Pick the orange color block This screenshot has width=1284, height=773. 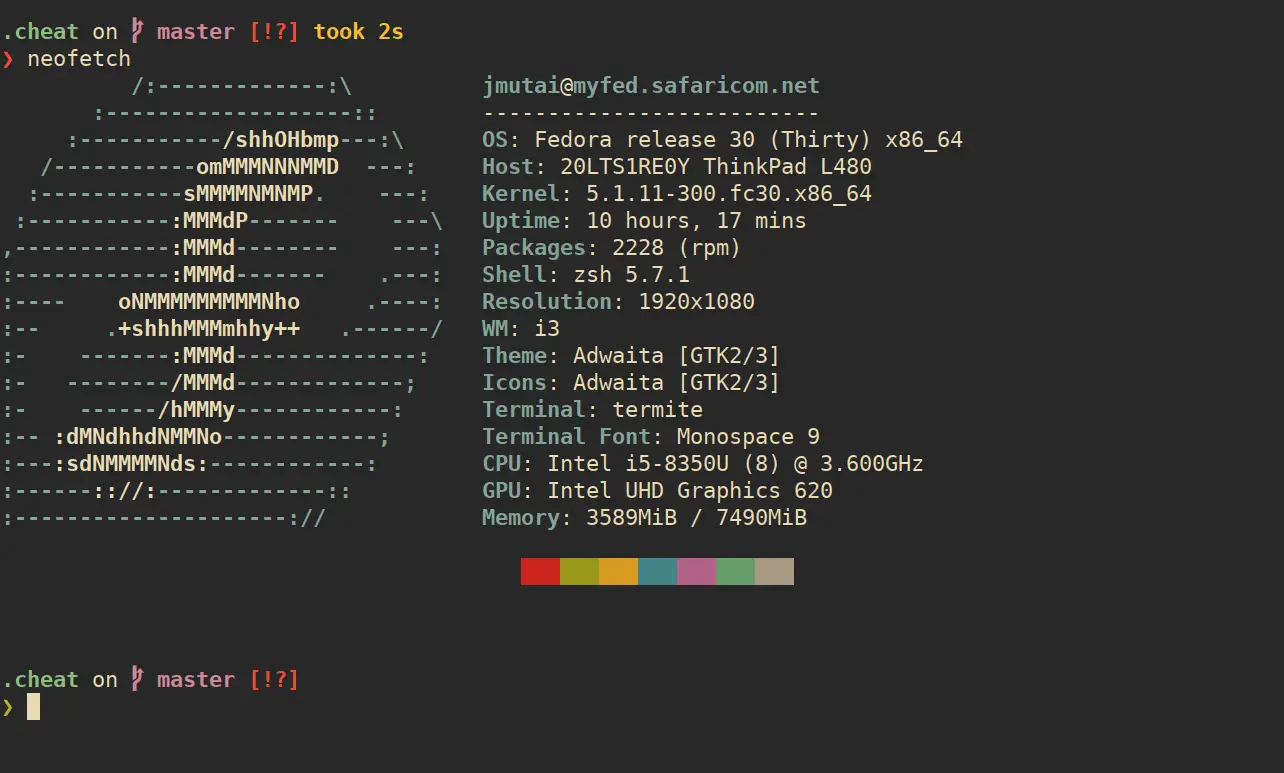pos(618,571)
